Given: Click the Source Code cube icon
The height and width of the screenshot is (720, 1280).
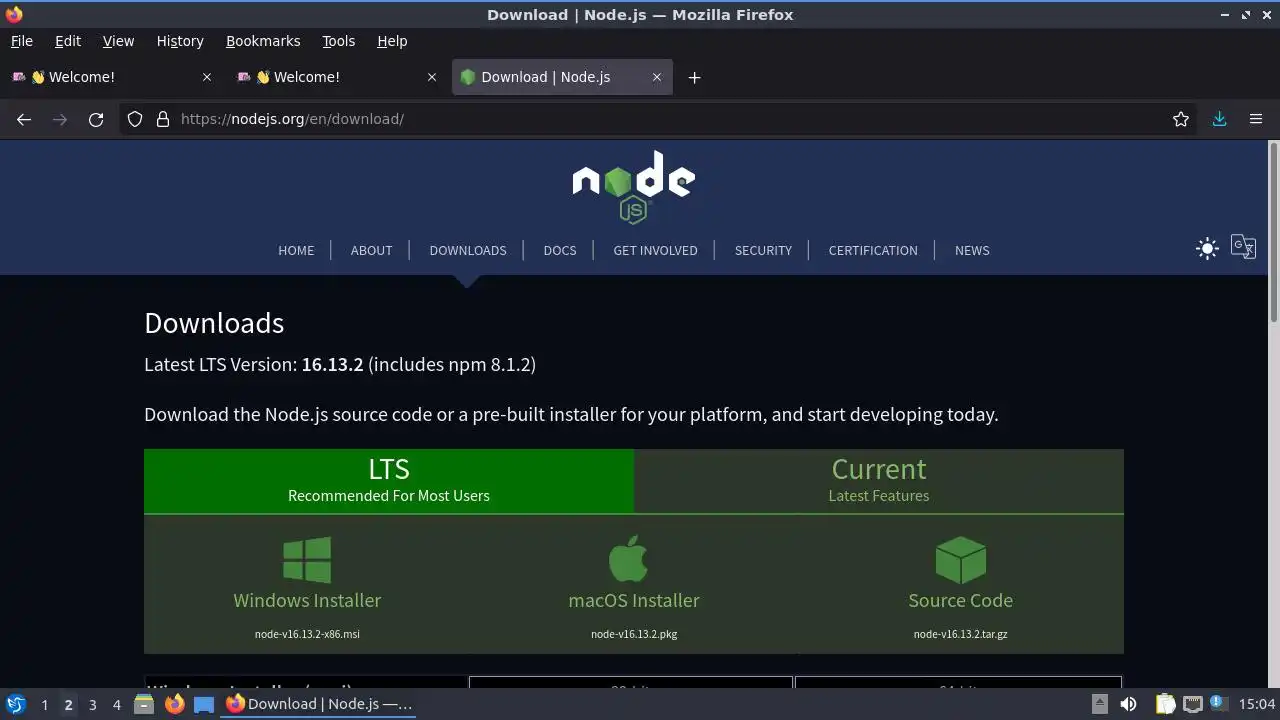Looking at the screenshot, I should coord(961,560).
